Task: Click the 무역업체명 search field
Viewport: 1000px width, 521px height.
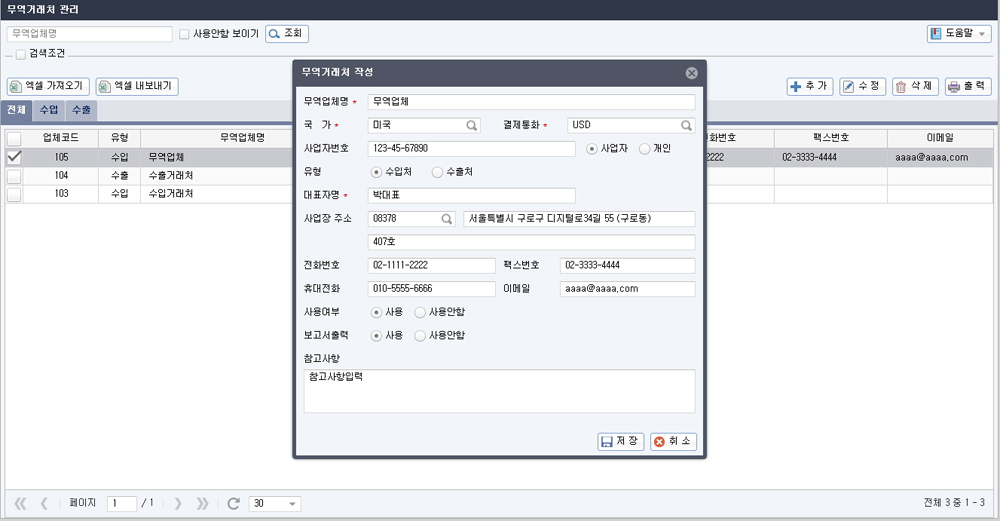Action: click(89, 34)
